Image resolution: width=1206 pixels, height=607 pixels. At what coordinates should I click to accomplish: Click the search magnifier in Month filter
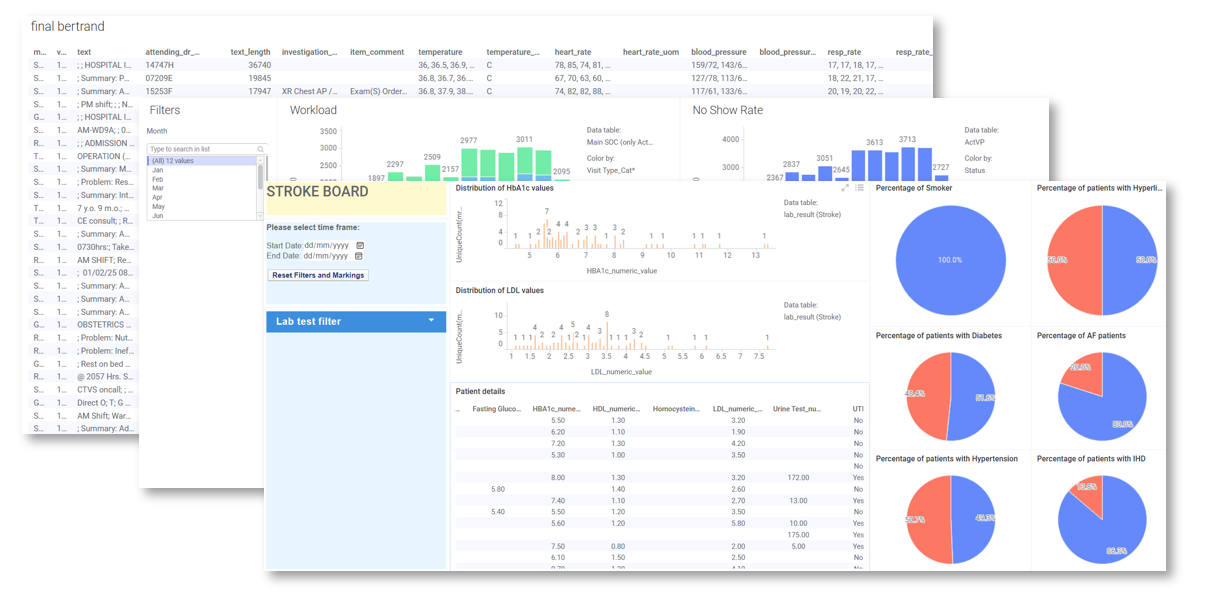[x=260, y=149]
